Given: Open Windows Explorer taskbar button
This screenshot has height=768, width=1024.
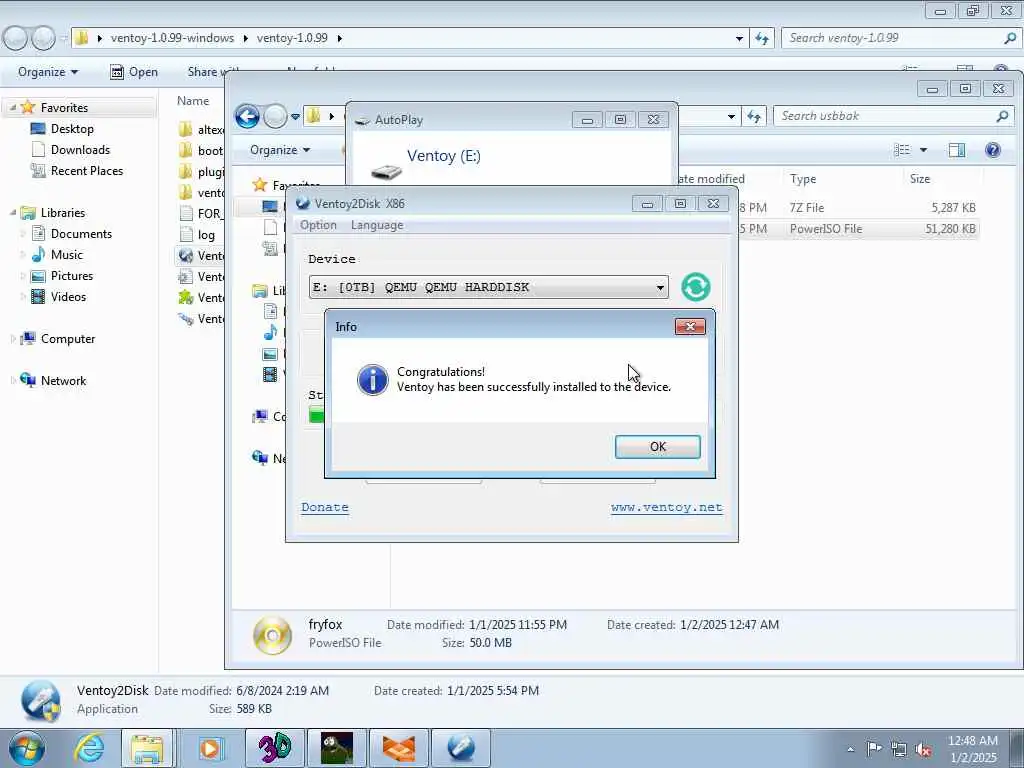Looking at the screenshot, I should pos(147,748).
